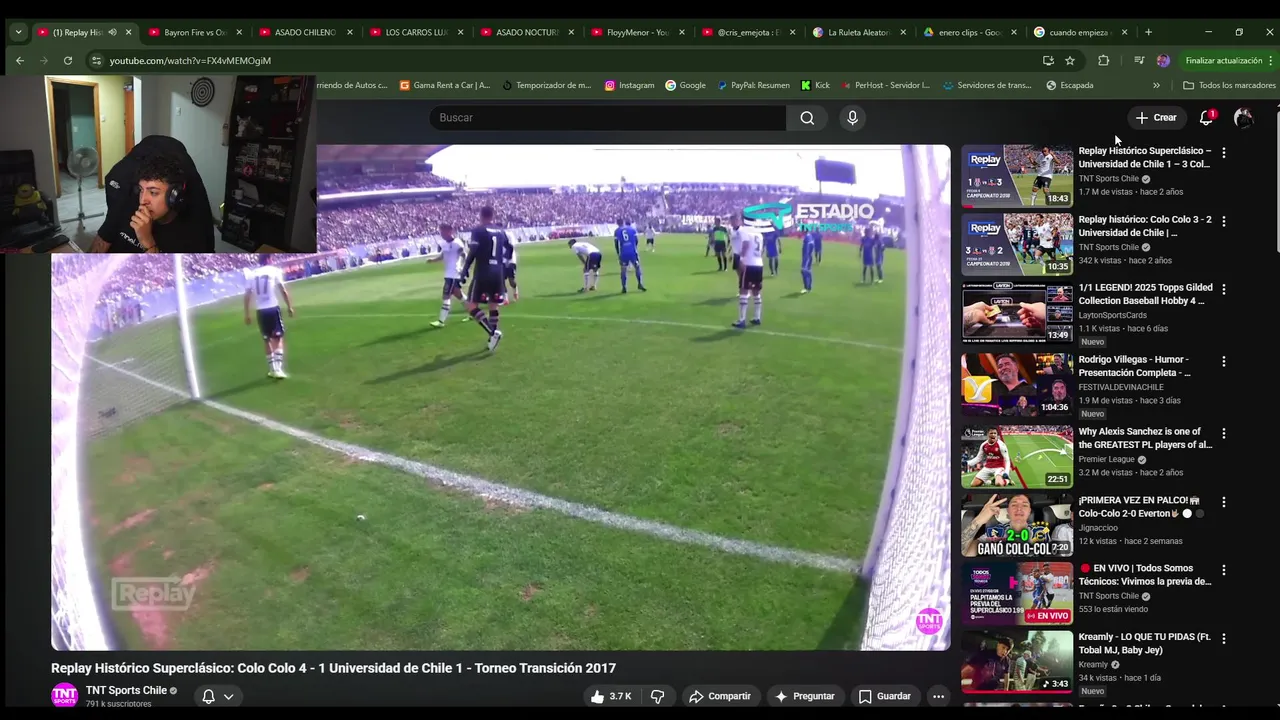Viewport: 1280px width, 720px height.
Task: Open Kick bookmark
Action: coord(815,85)
